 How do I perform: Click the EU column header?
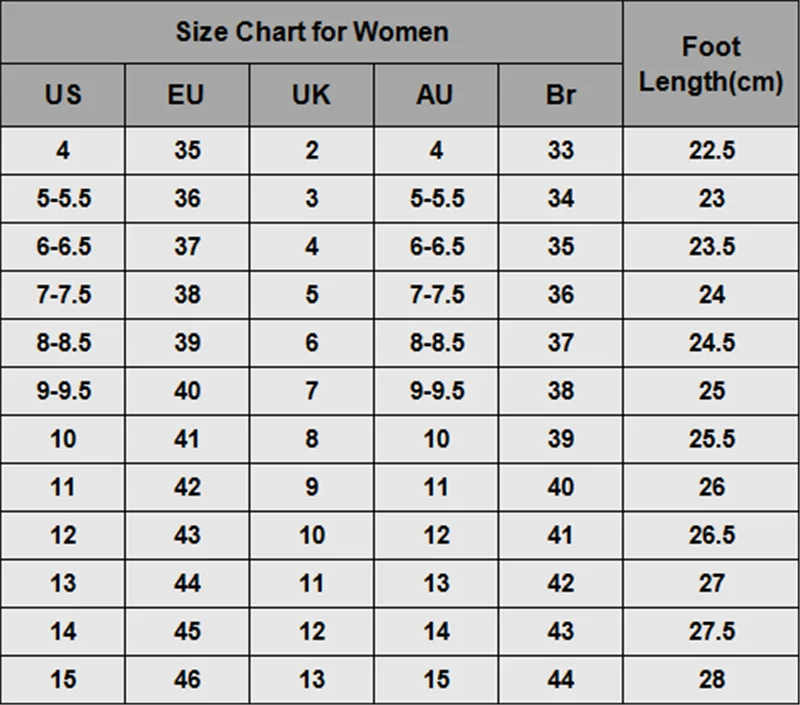click(186, 94)
